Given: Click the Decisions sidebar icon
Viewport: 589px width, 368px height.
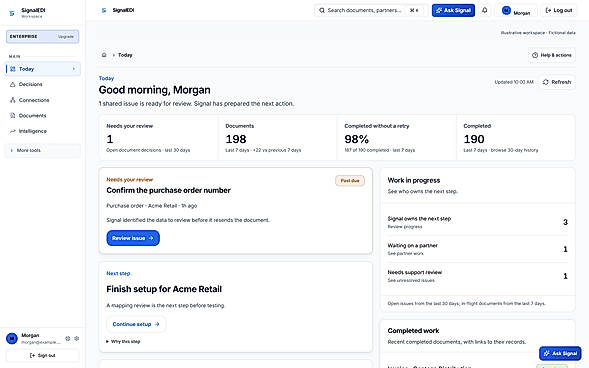Looking at the screenshot, I should (x=13, y=84).
